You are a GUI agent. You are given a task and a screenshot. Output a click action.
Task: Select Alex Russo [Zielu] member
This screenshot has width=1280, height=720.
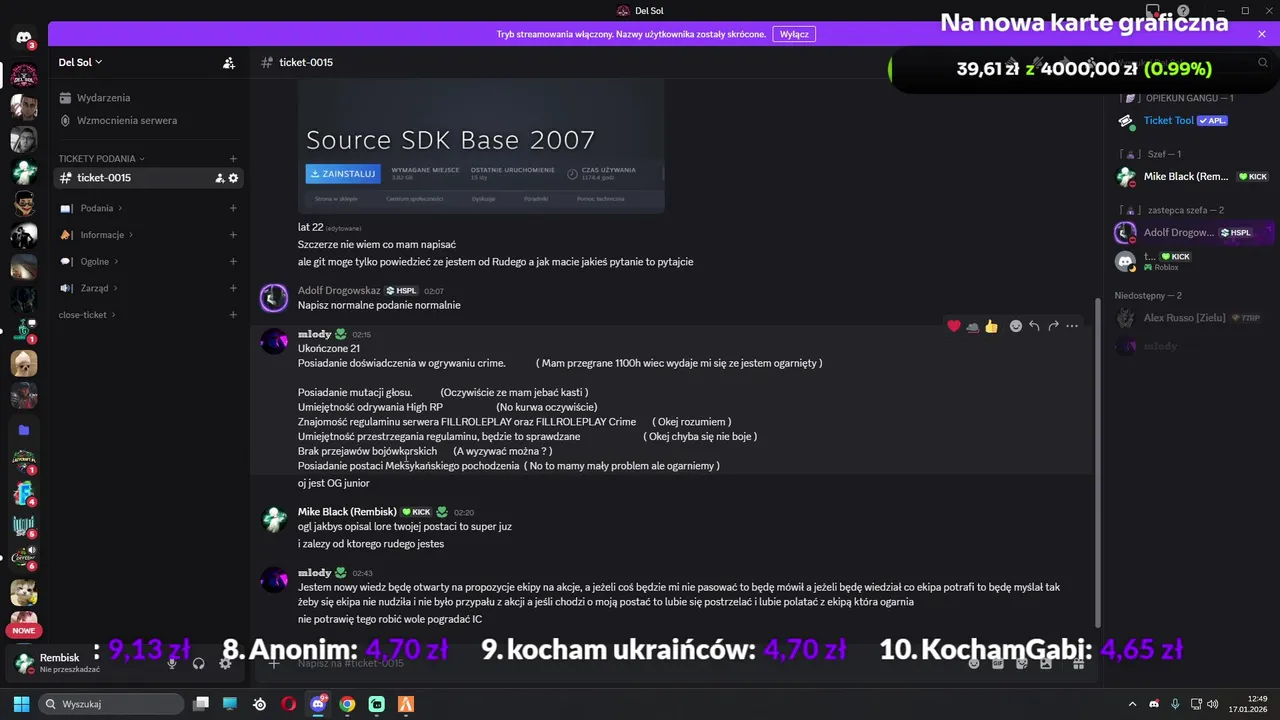1195,318
